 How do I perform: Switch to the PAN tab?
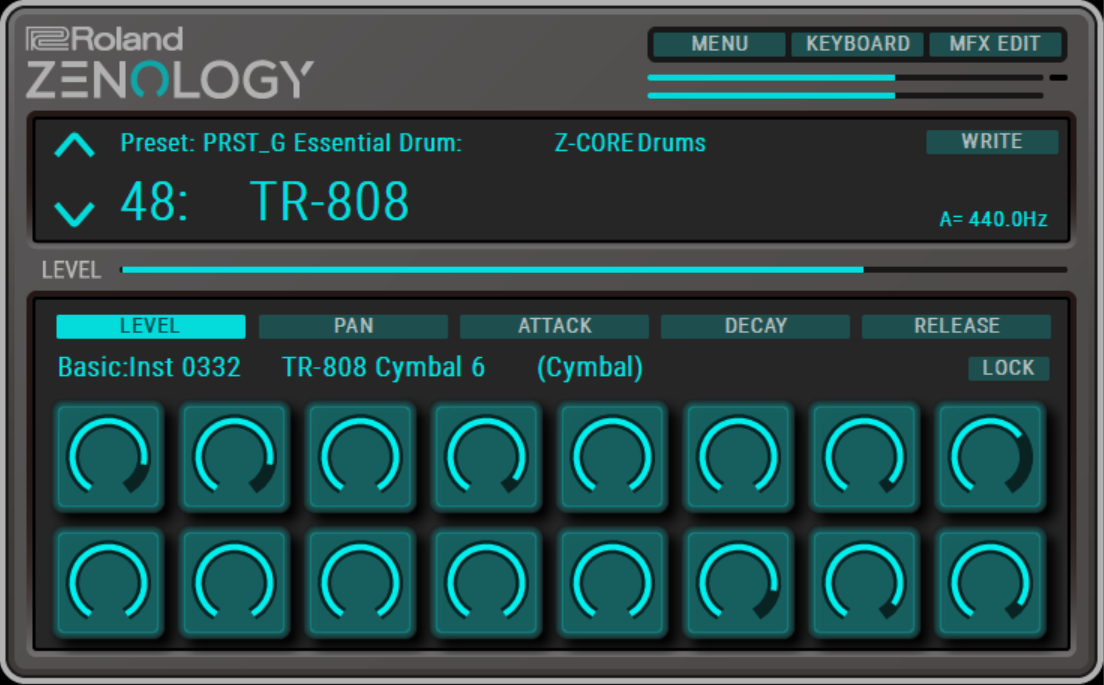(353, 326)
